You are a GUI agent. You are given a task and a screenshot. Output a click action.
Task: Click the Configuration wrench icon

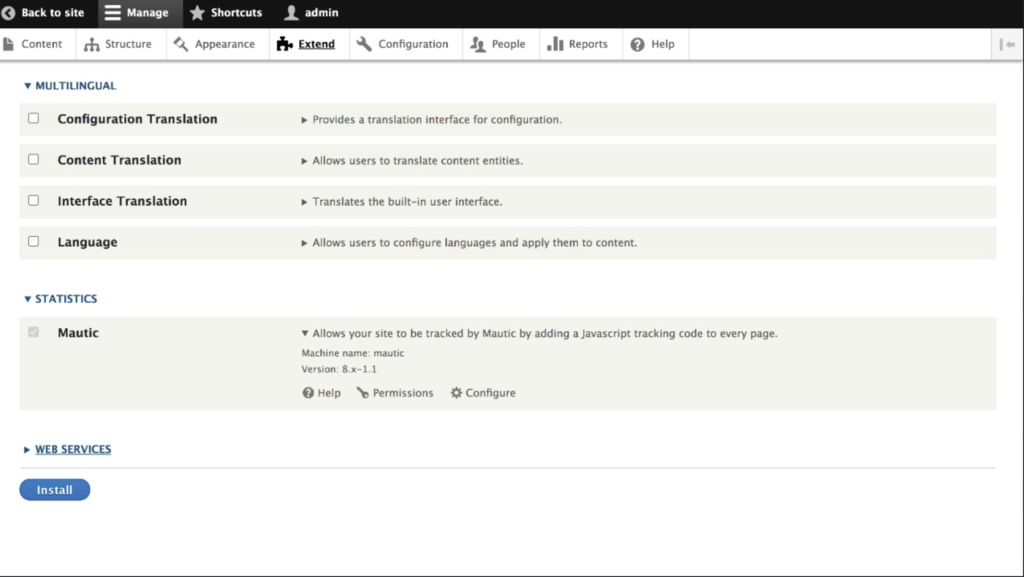tap(364, 44)
